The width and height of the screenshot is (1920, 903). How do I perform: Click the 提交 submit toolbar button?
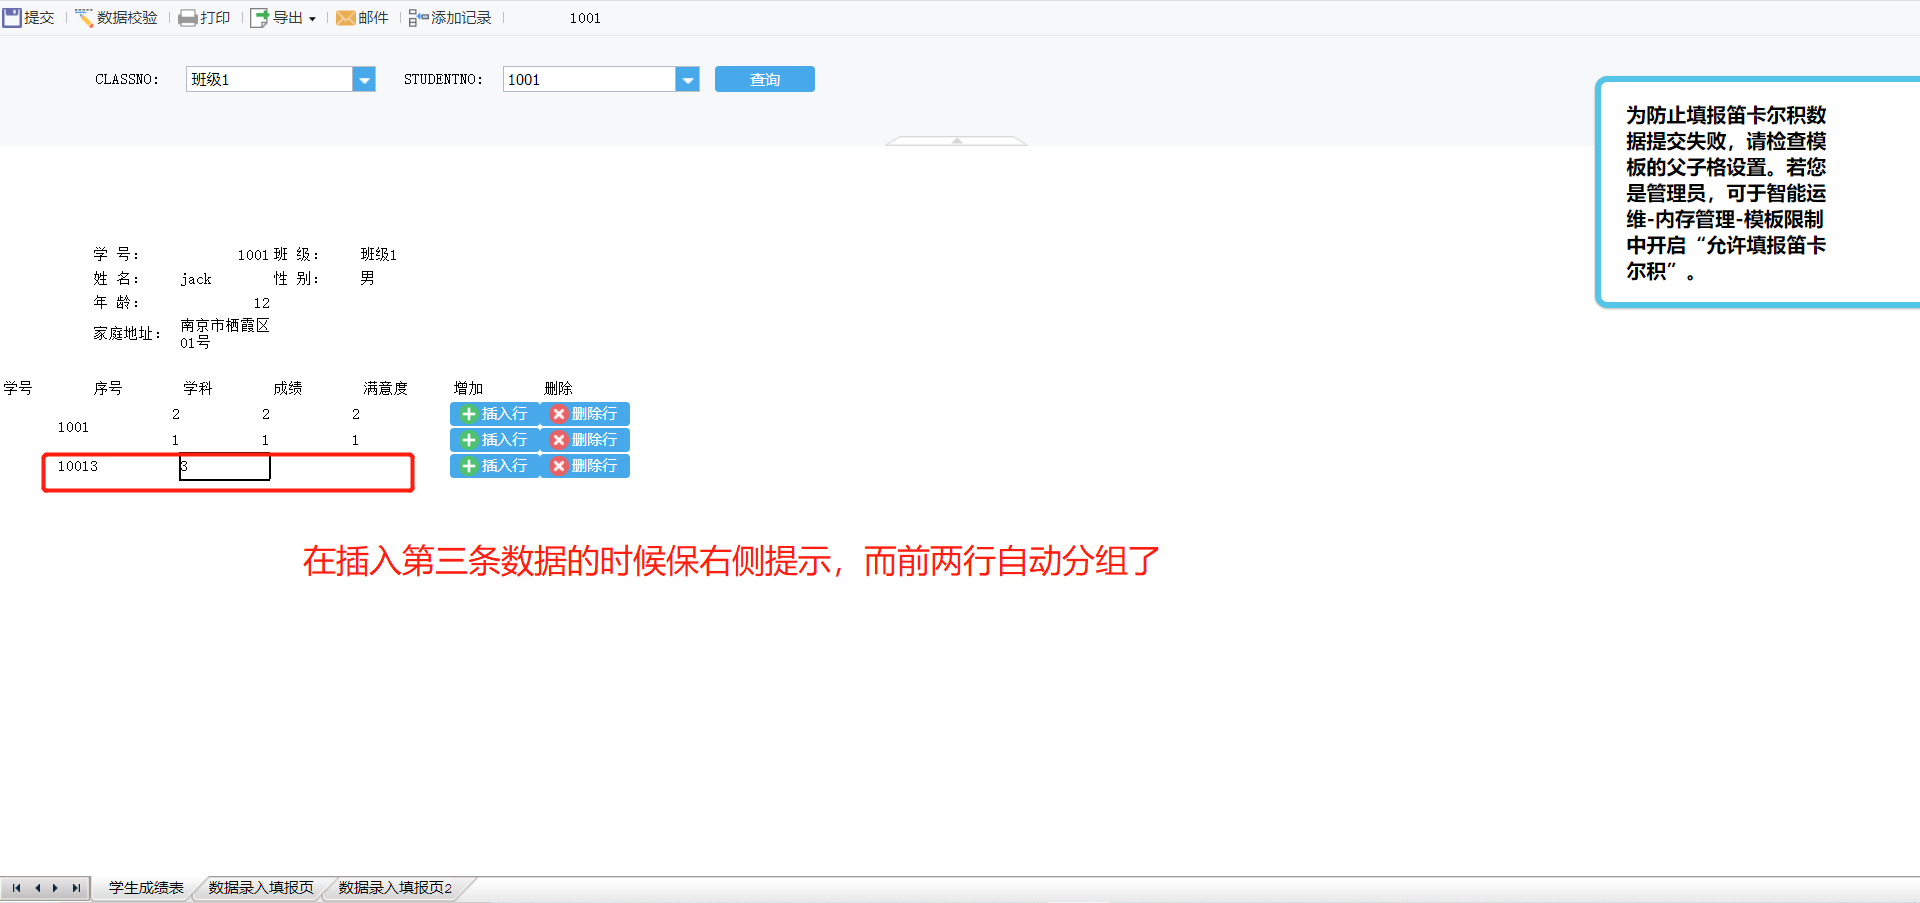click(x=29, y=18)
